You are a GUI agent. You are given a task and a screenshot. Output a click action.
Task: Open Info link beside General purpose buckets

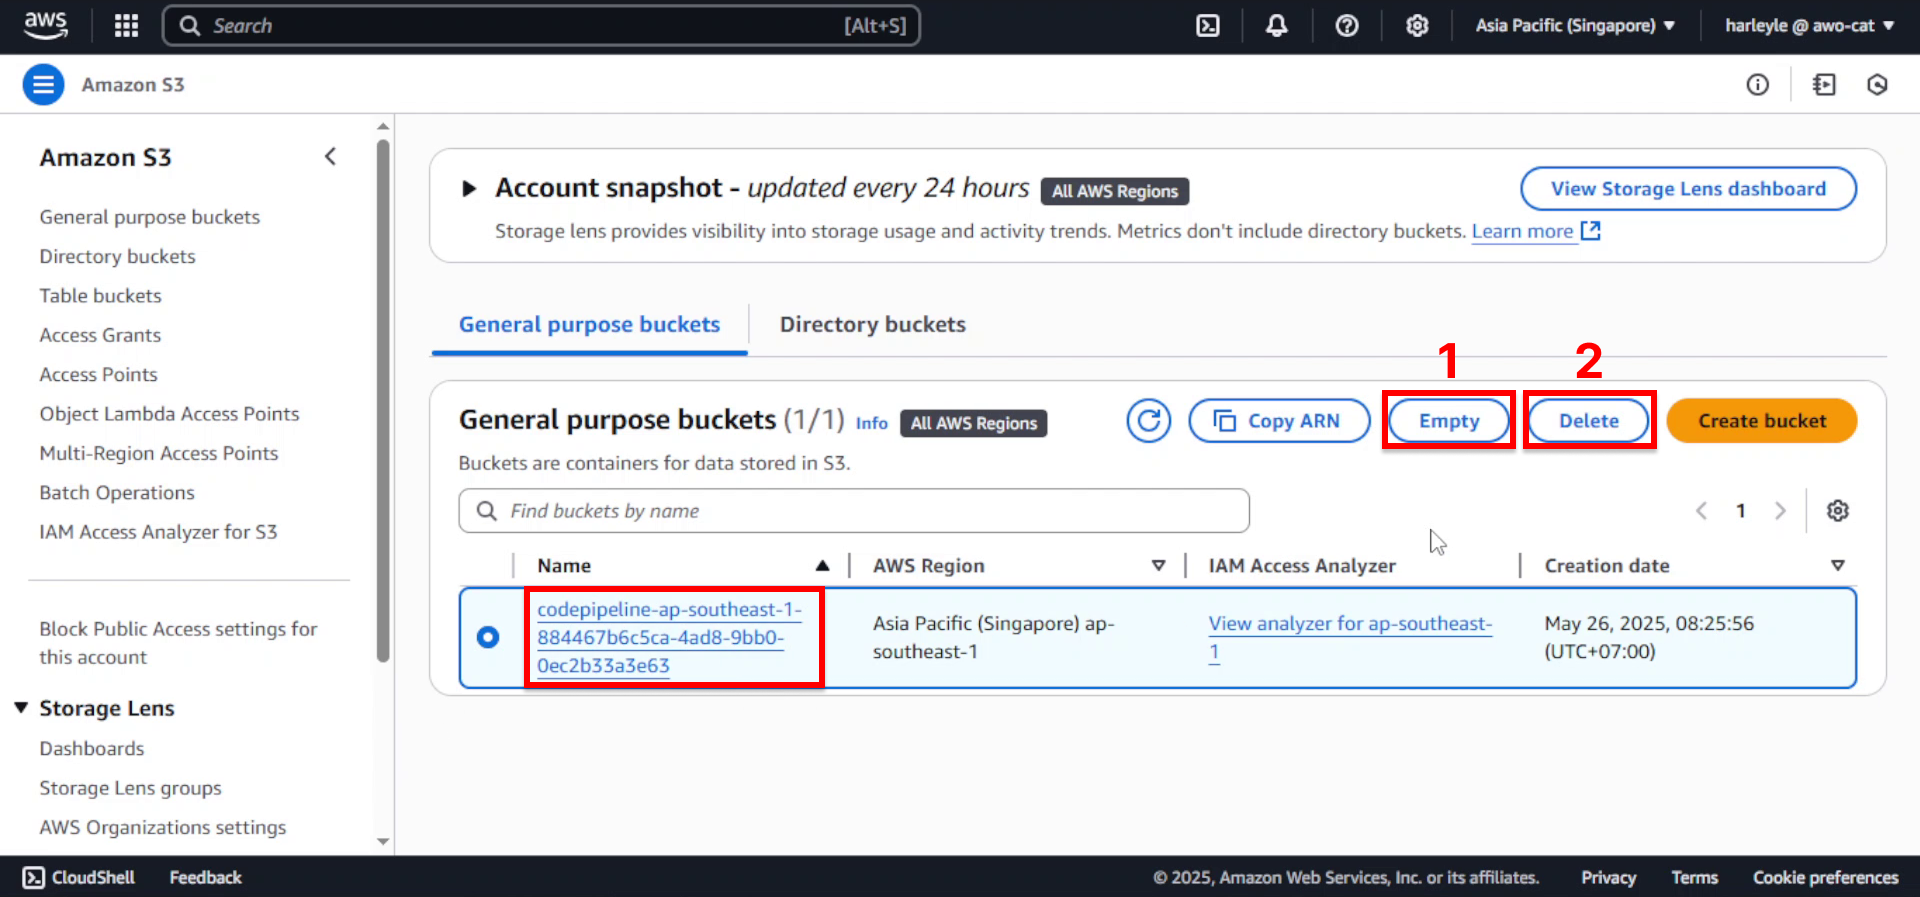click(x=872, y=423)
